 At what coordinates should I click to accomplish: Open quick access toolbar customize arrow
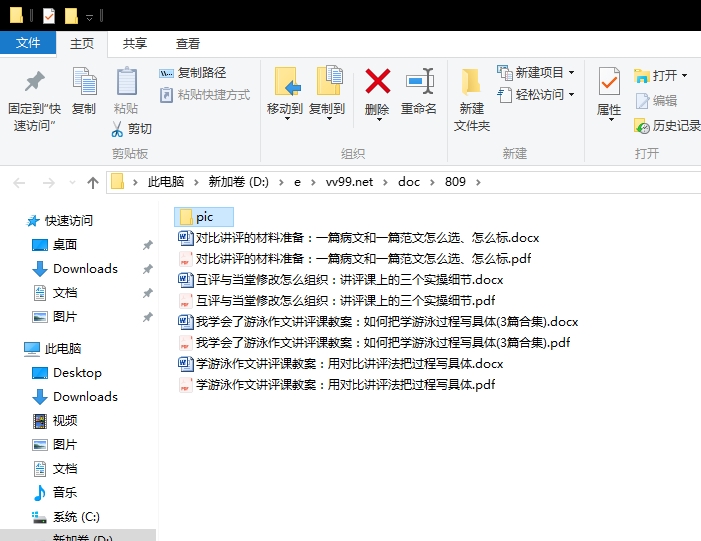coord(89,17)
